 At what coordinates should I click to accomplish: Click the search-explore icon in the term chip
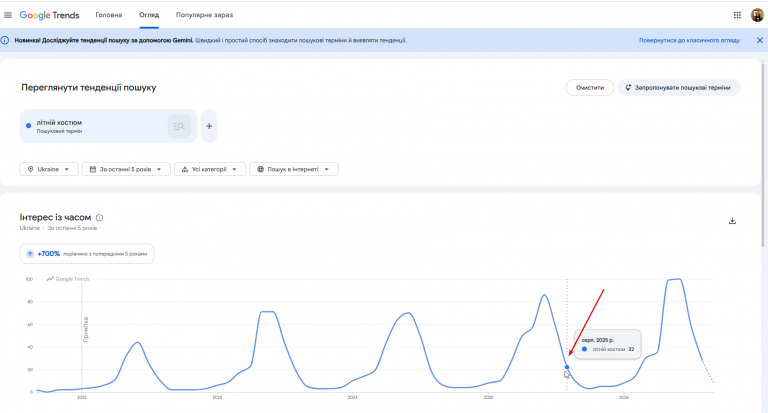[179, 126]
